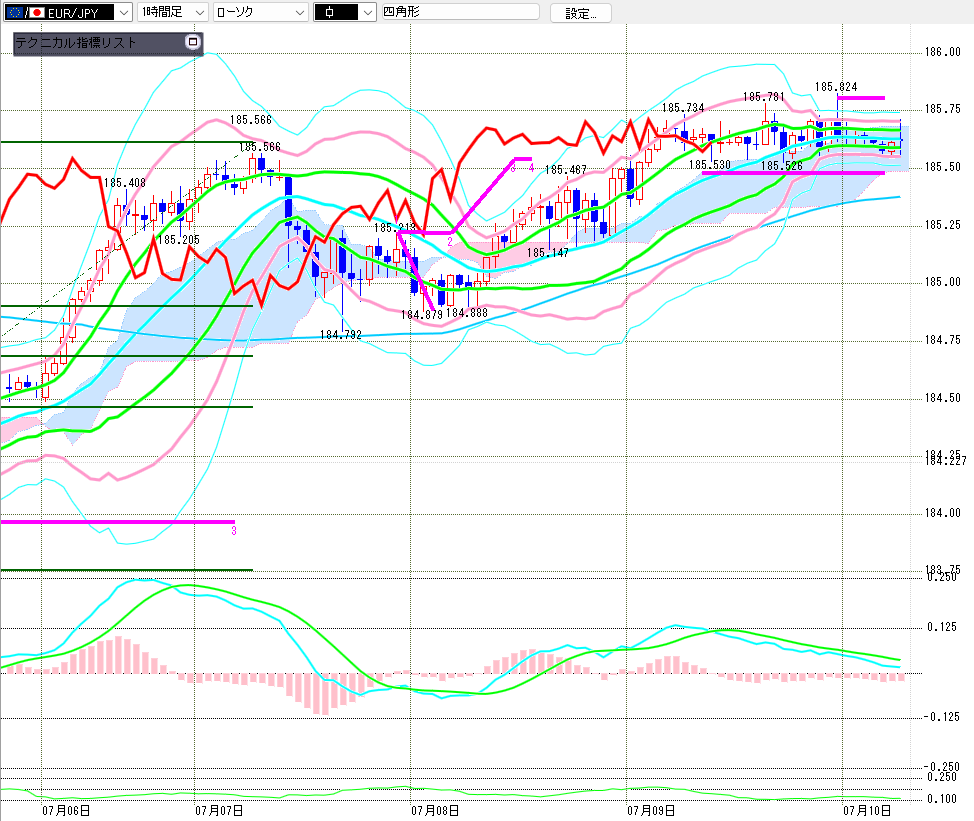Click the magenta wave marker labeled 4
Viewport: 974px width, 821px height.
click(x=531, y=168)
